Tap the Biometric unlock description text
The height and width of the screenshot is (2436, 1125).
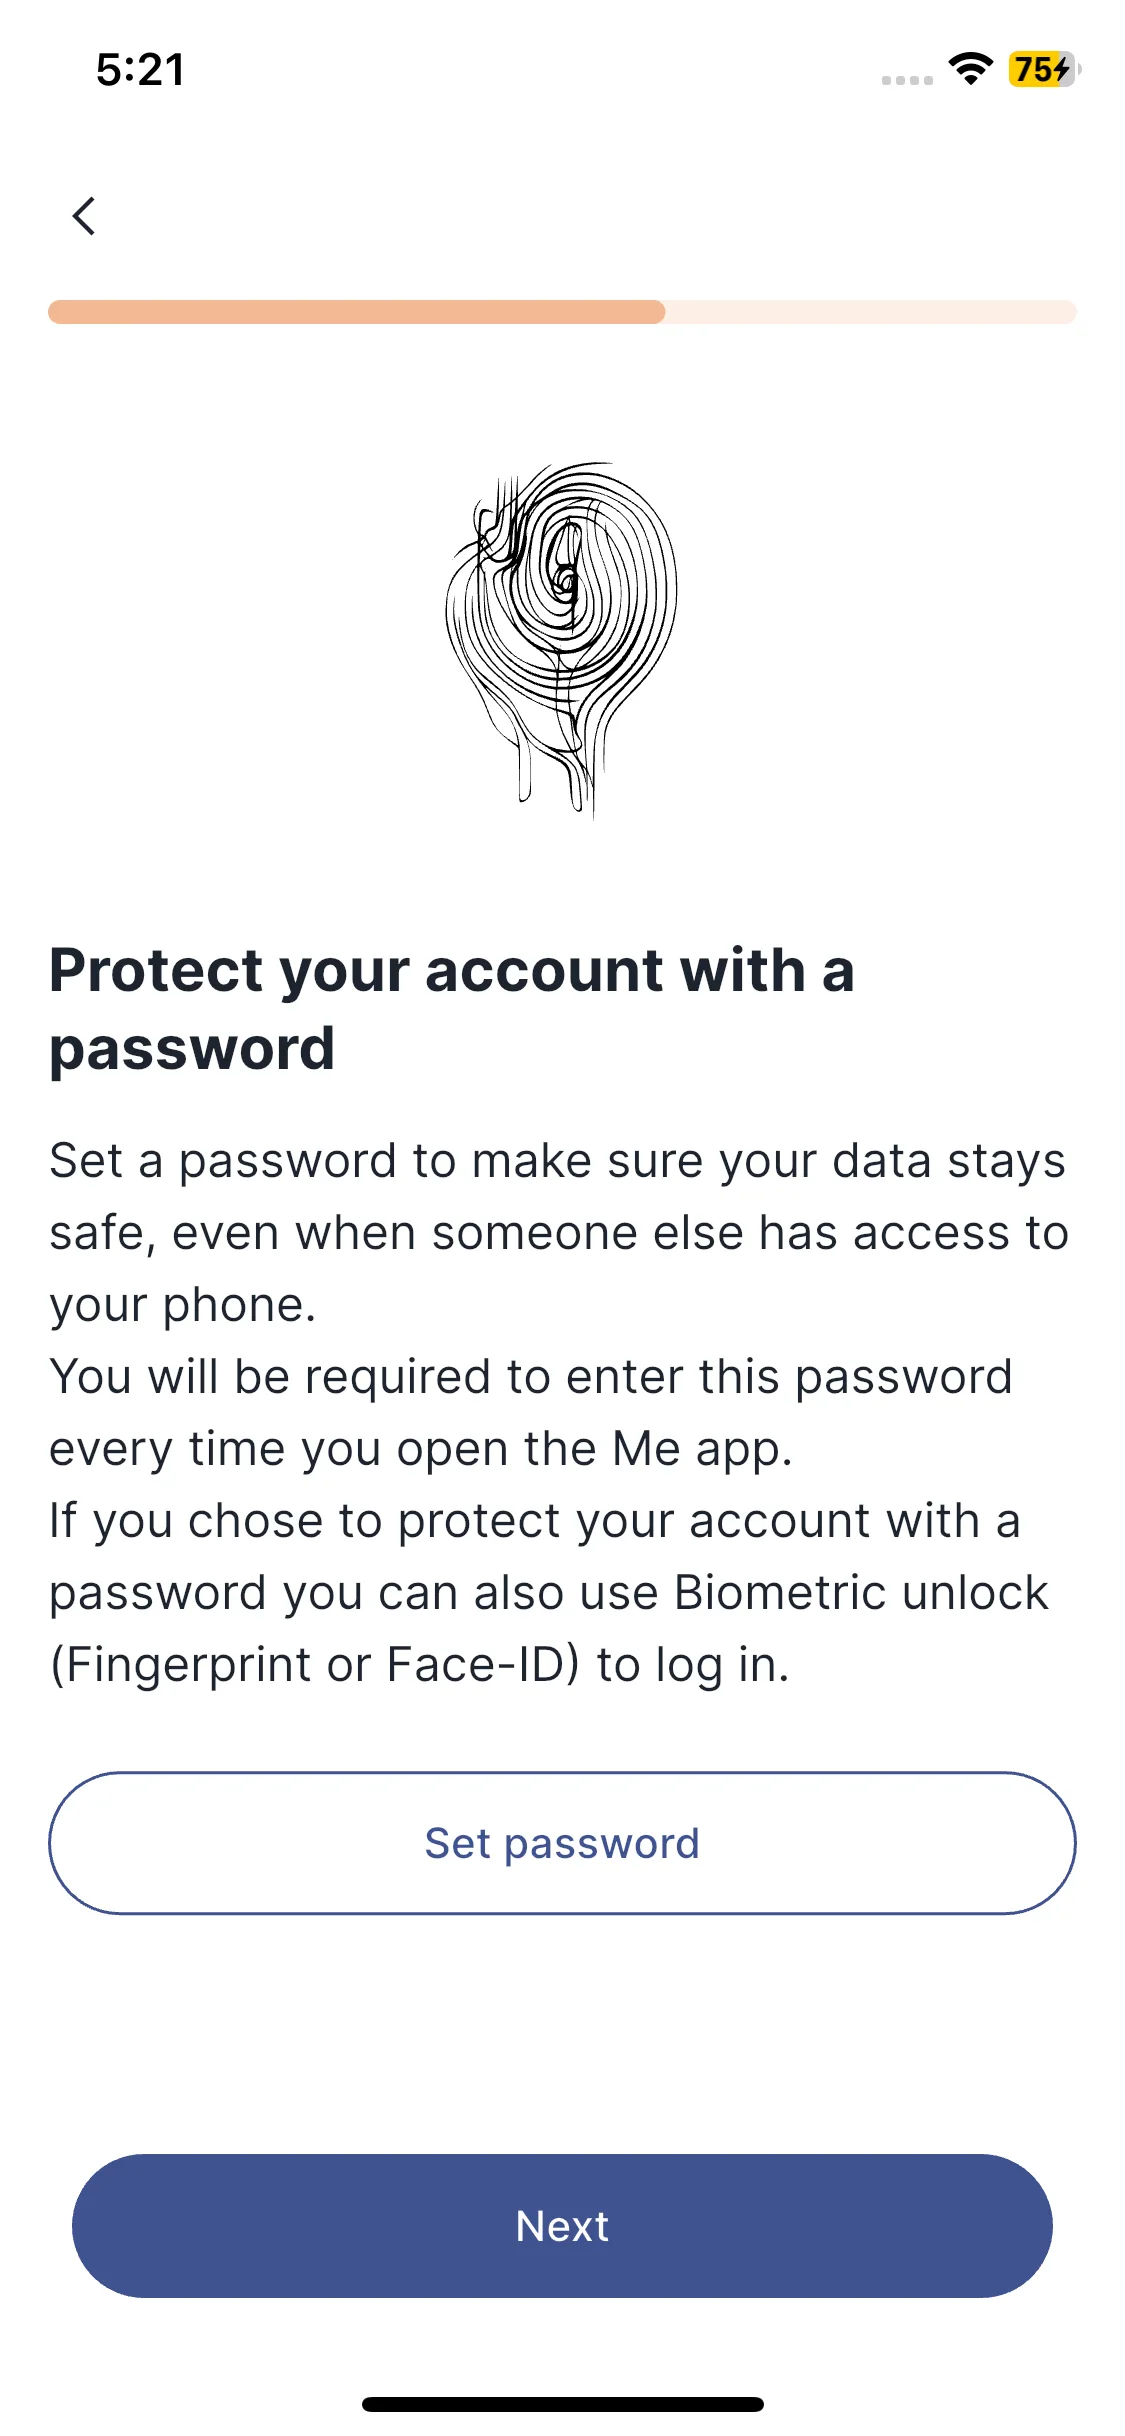click(549, 1593)
